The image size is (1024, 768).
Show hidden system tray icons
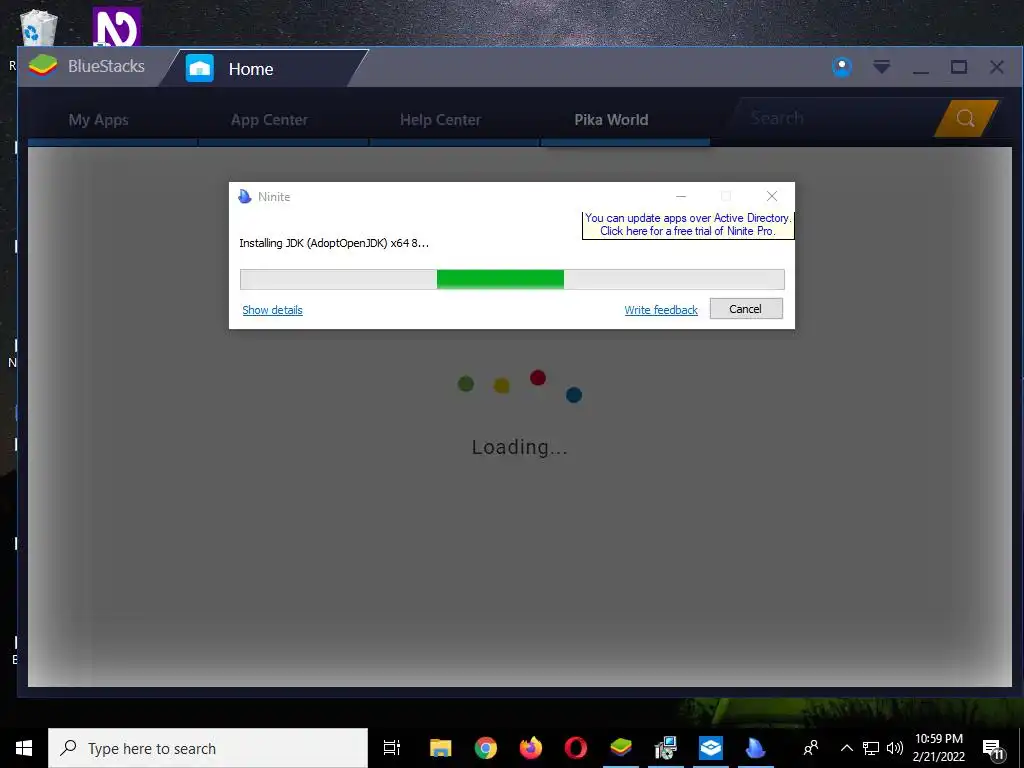pos(846,748)
